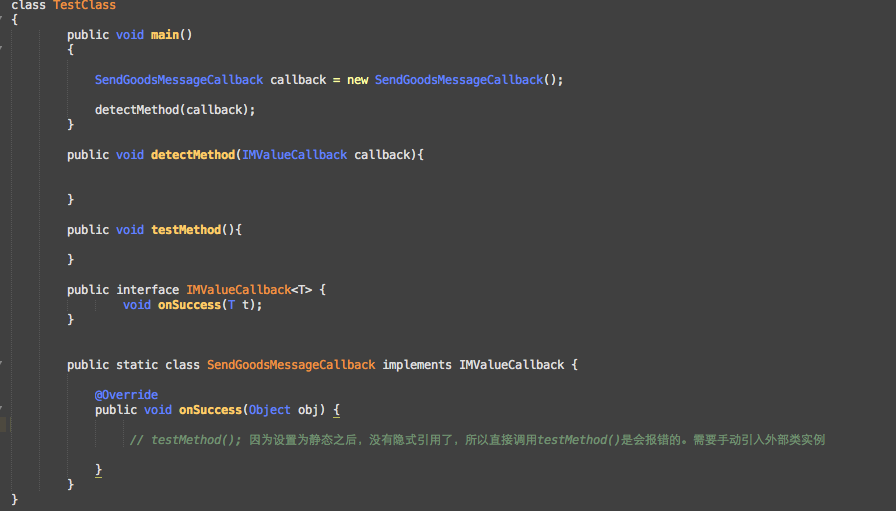896x511 pixels.
Task: Click onSuccess name in the overriding method
Action: click(x=210, y=410)
